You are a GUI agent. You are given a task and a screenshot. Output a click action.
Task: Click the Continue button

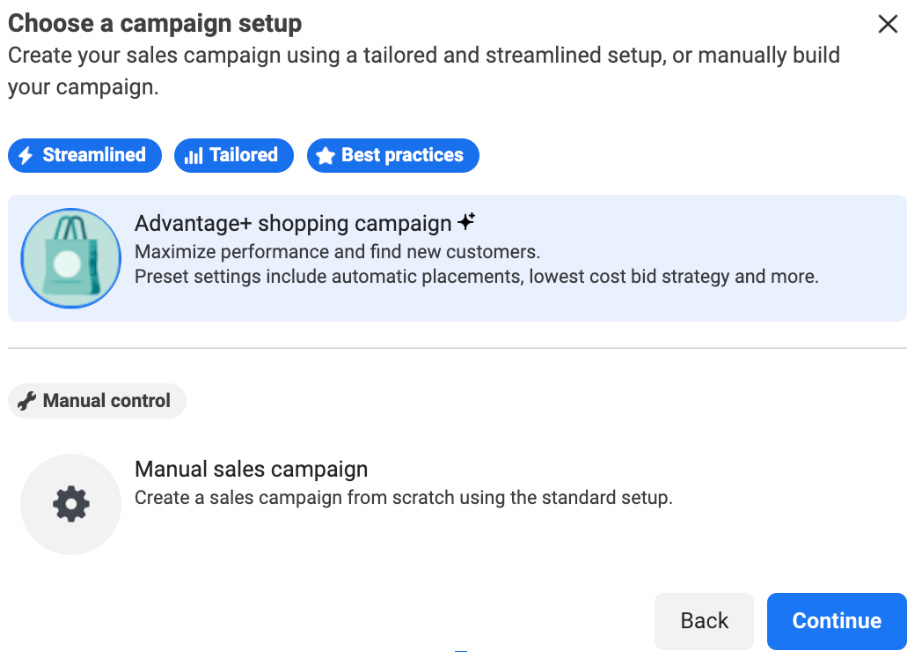coord(836,620)
